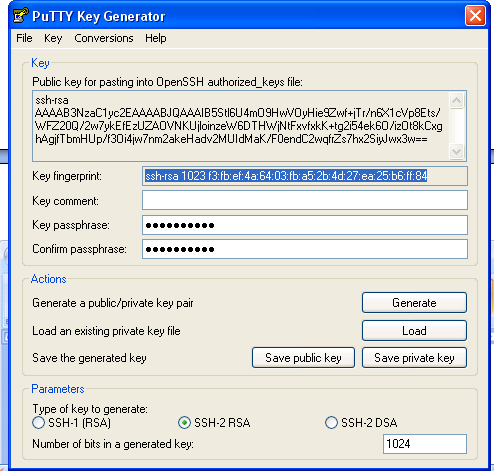Click the Load button
Viewport: 494px width, 471px height.
coord(414,331)
